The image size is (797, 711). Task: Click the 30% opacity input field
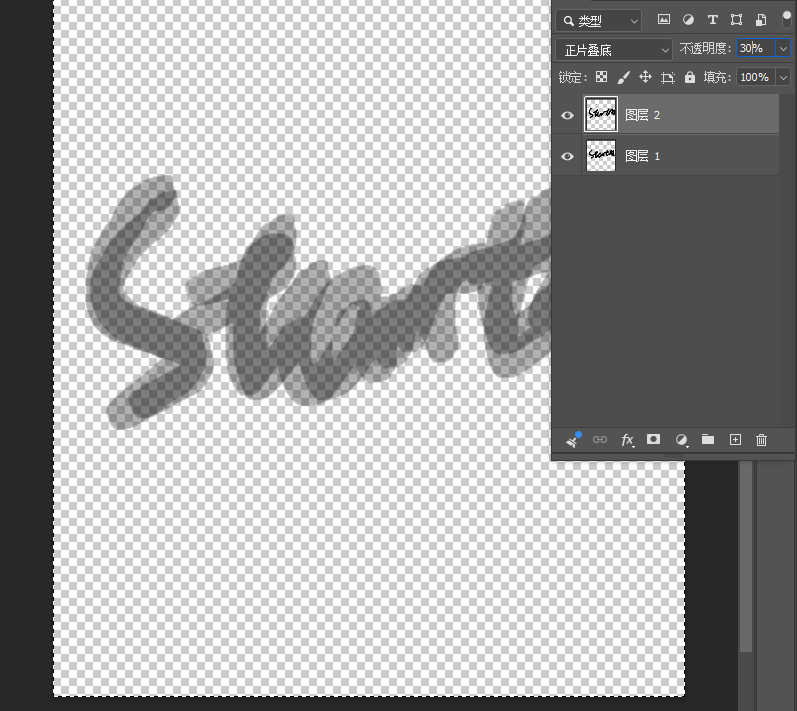[756, 48]
